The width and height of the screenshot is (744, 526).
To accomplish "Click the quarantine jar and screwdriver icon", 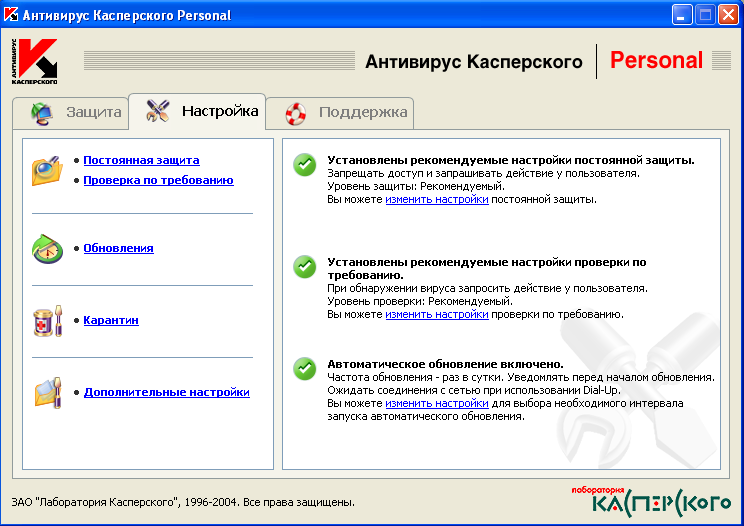I will click(47, 321).
